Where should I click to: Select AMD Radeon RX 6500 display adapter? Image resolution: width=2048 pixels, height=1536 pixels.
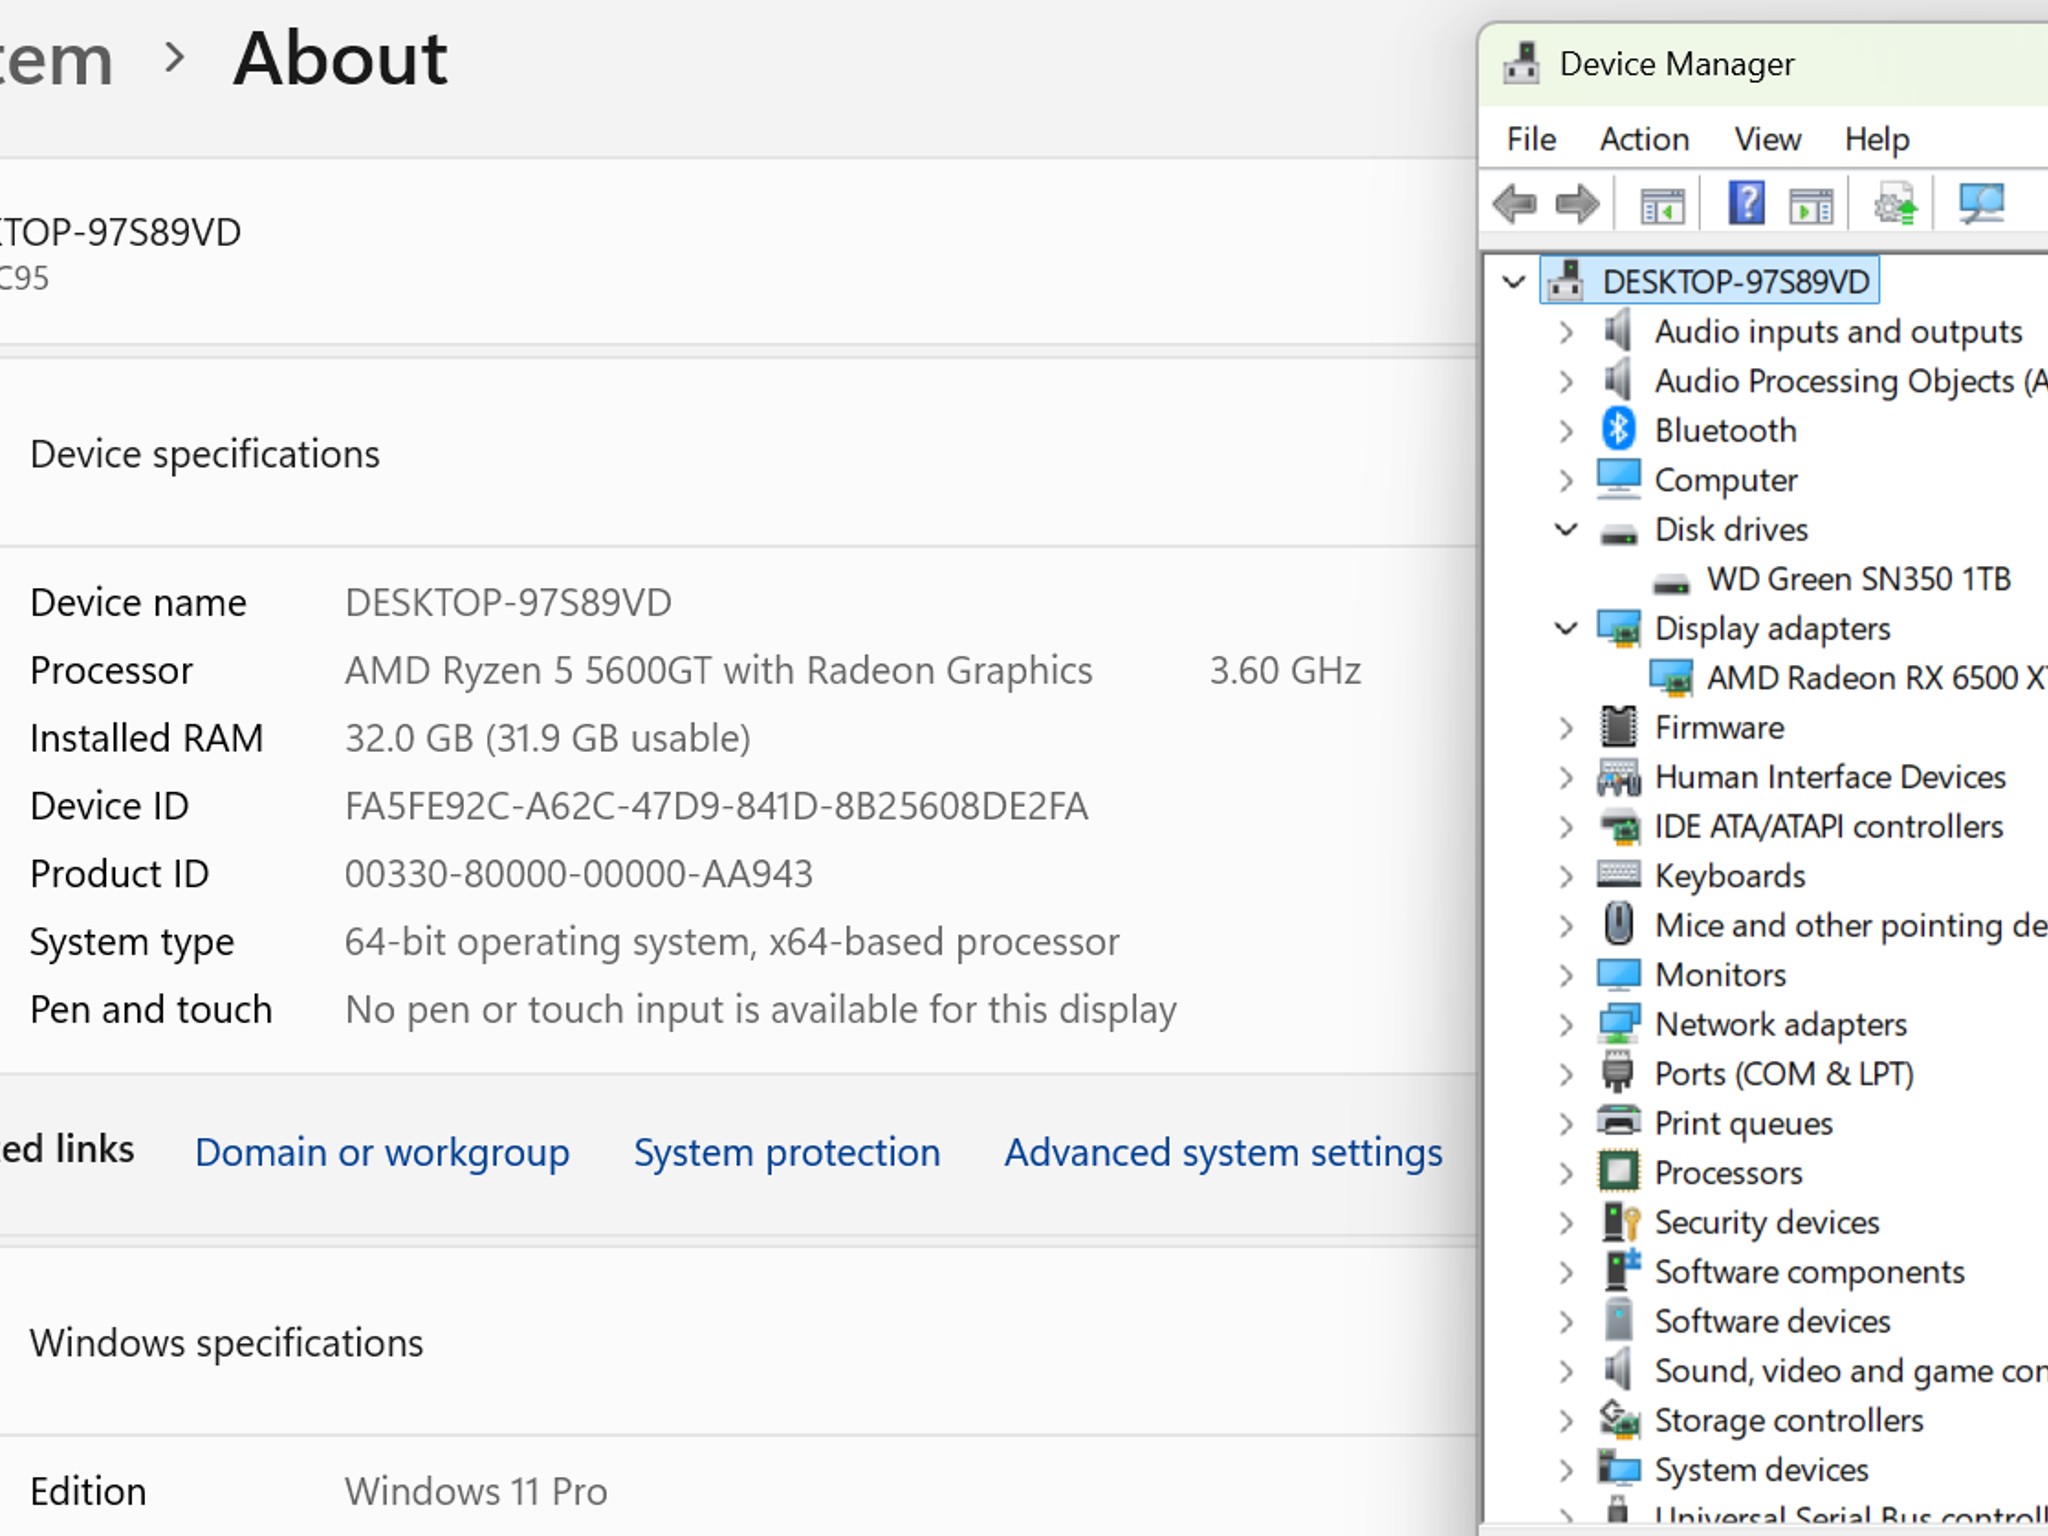click(1876, 677)
